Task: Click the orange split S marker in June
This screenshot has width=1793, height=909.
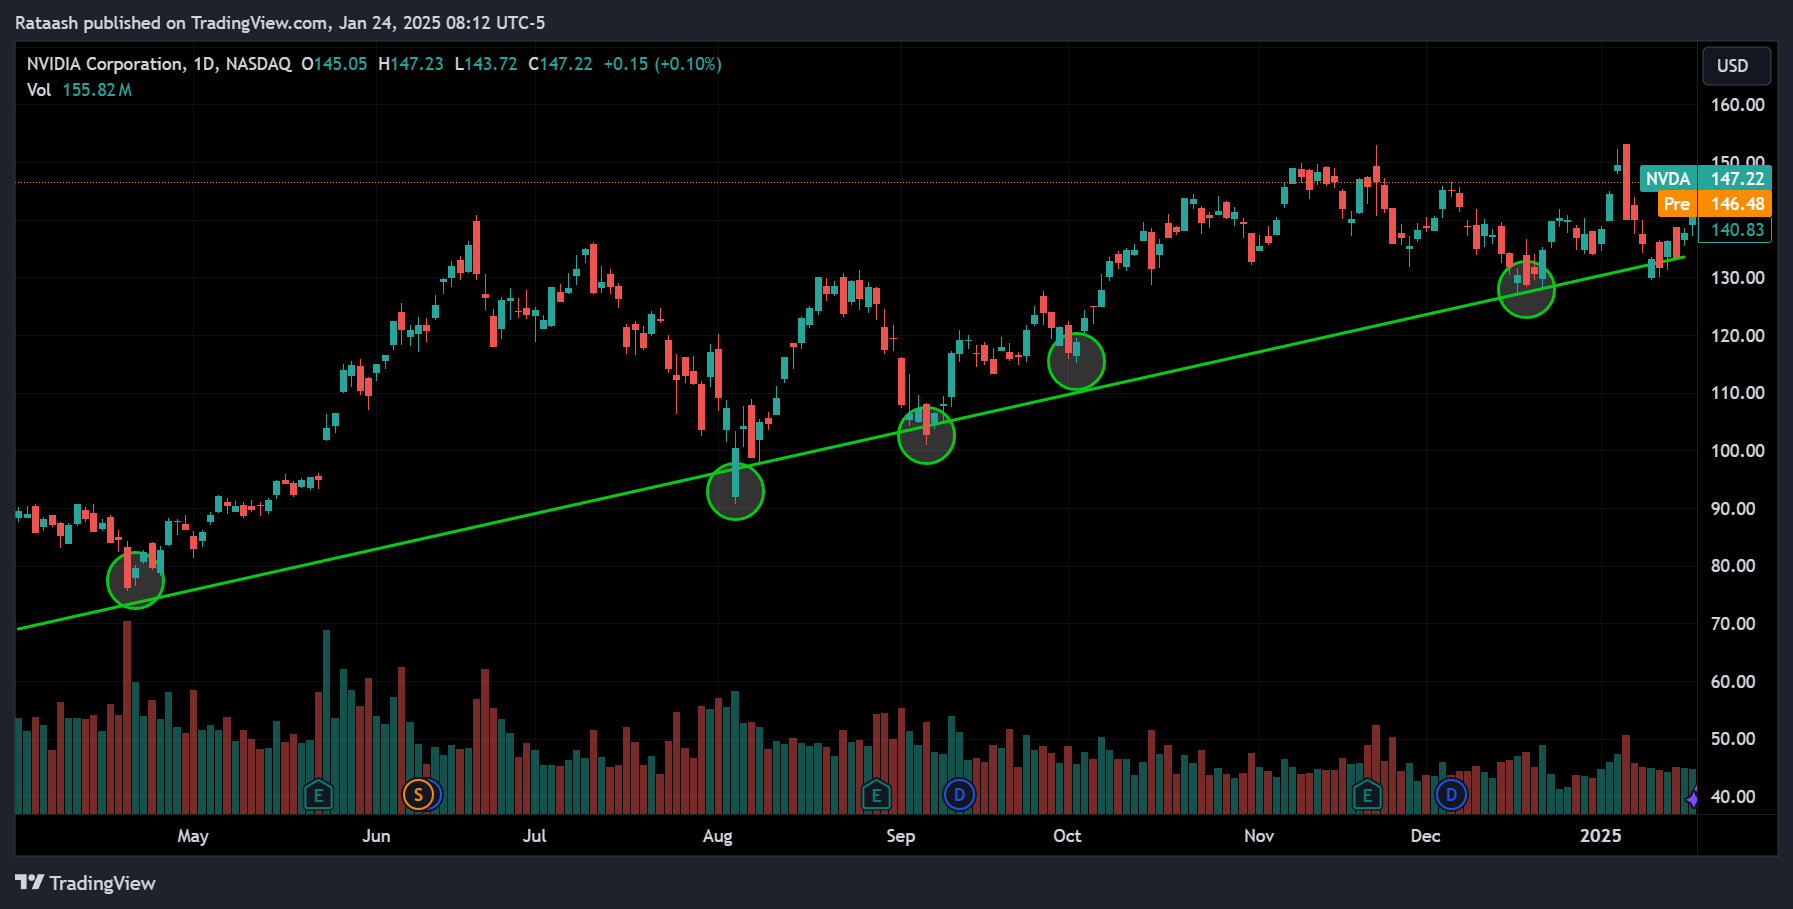Action: (x=418, y=796)
